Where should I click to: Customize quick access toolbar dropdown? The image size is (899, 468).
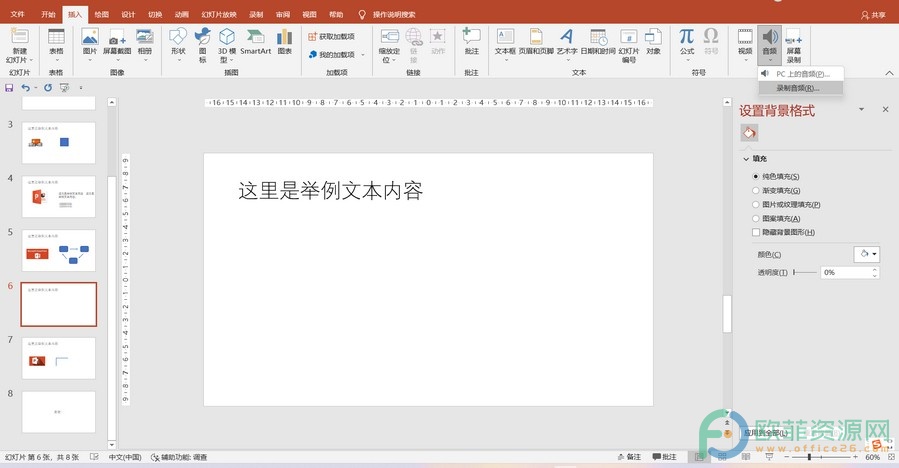click(x=81, y=88)
